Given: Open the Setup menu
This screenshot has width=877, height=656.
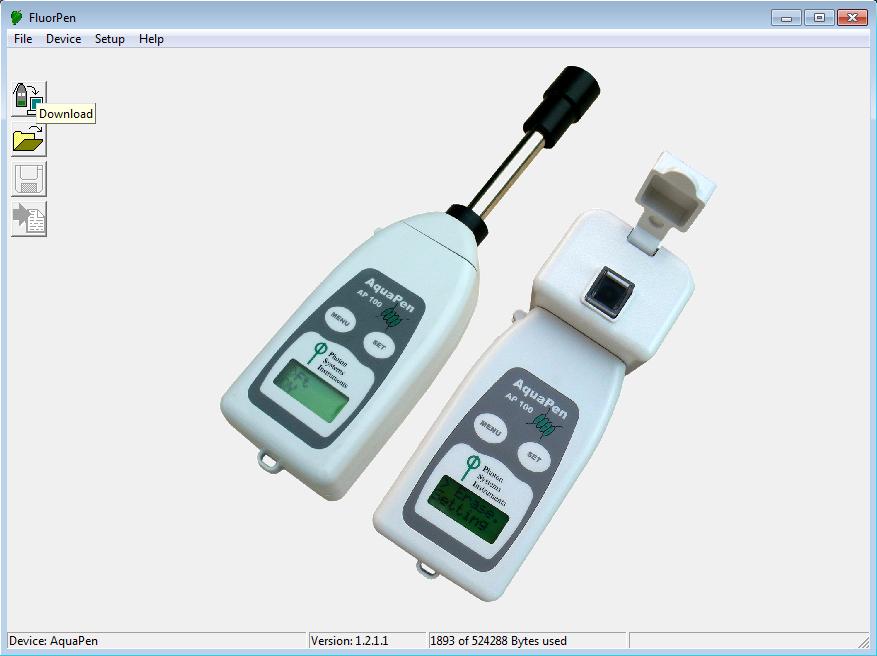Looking at the screenshot, I should click(x=110, y=39).
